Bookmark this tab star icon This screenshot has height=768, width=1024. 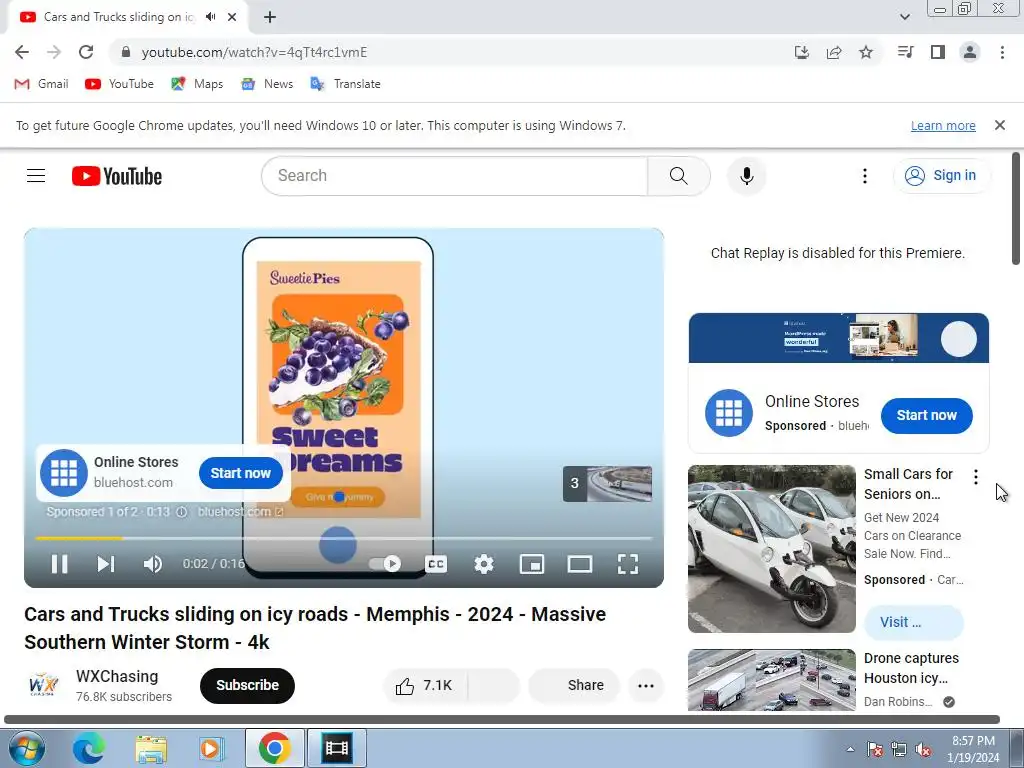[866, 52]
